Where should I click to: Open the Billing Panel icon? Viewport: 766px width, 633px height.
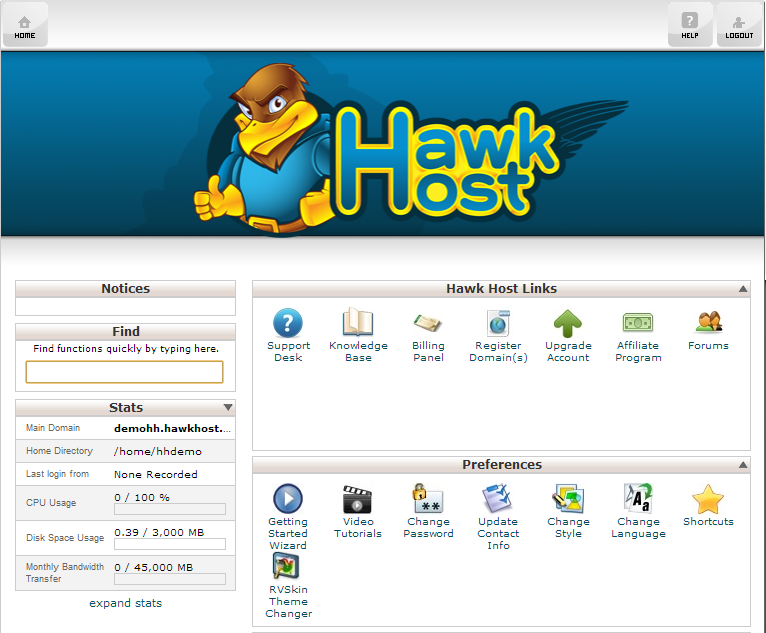click(x=428, y=323)
